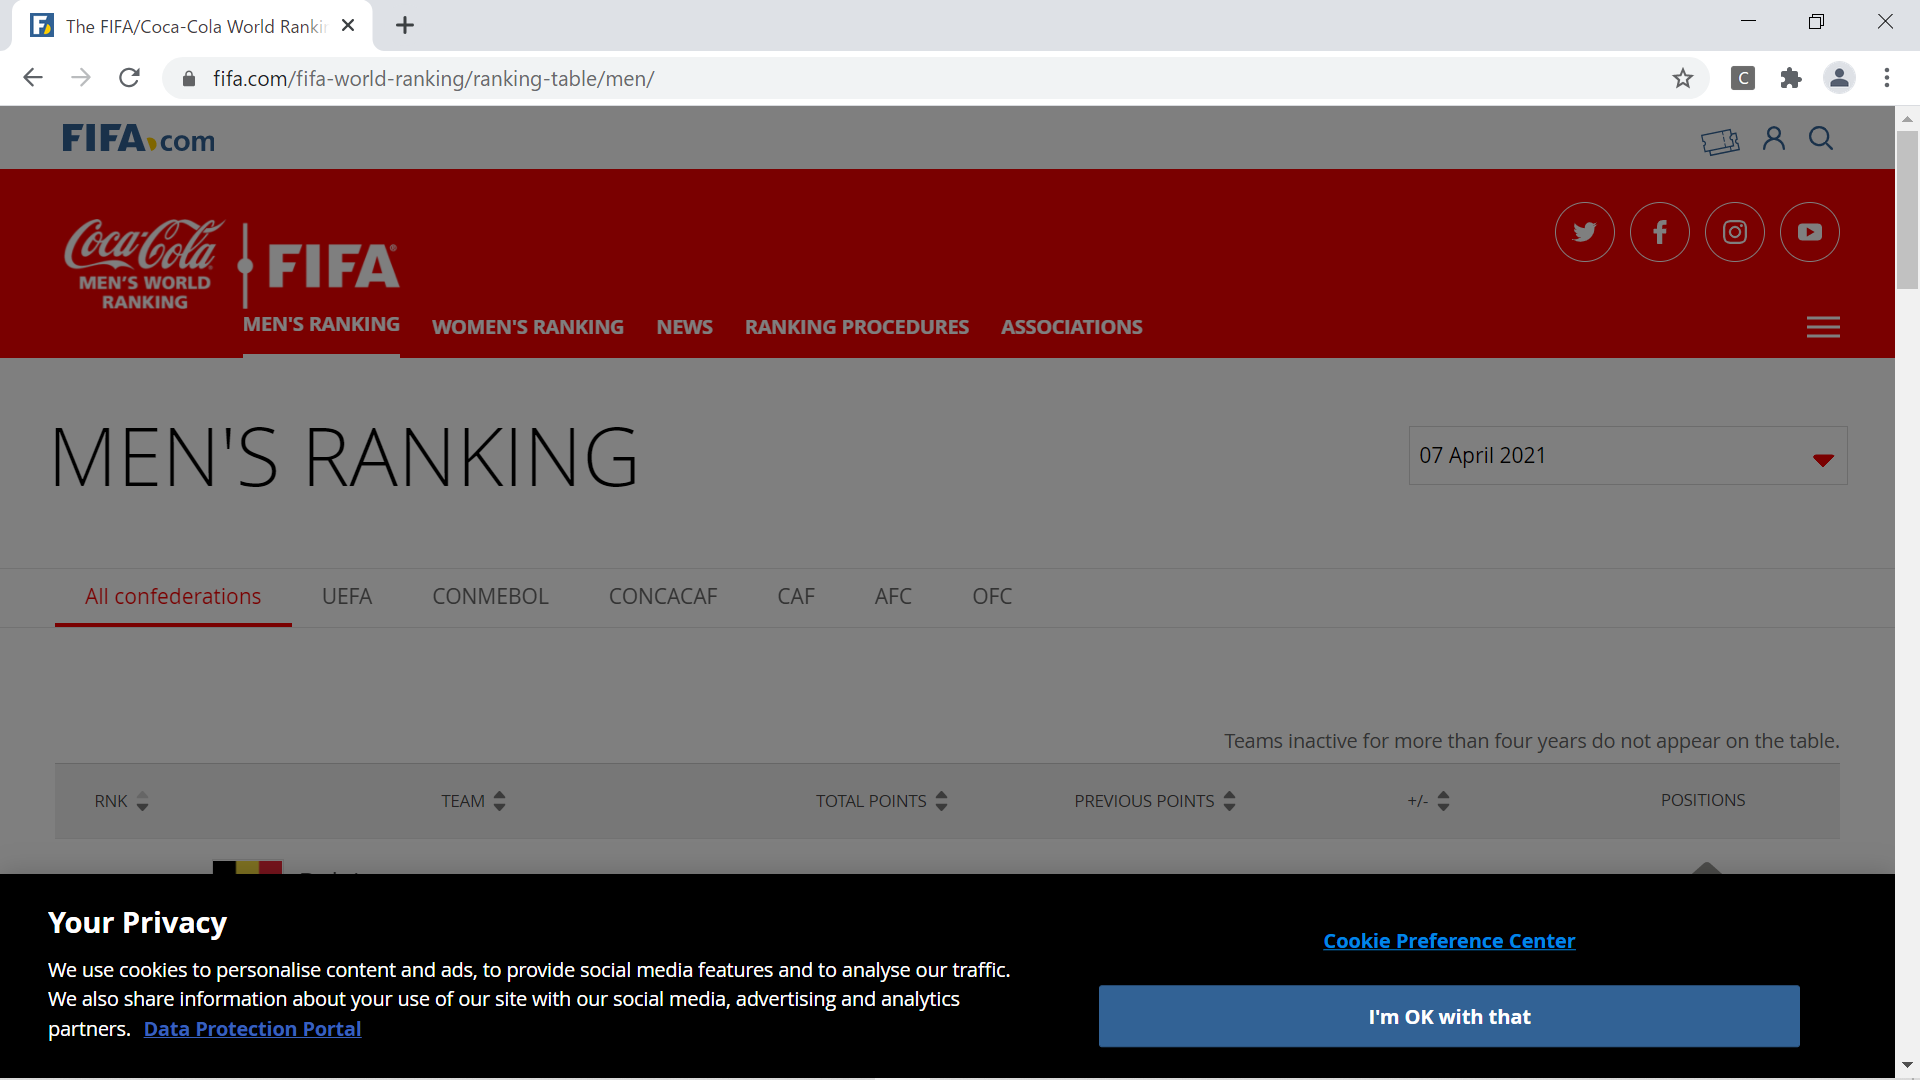The image size is (1920, 1080).
Task: Click the MEN'S RANKING page heading
Action: click(344, 458)
